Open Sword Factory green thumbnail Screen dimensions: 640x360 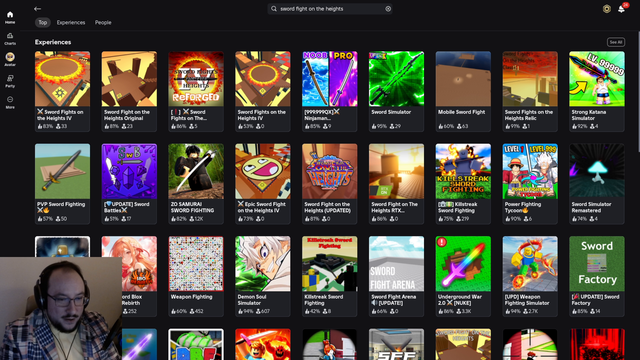pos(597,264)
